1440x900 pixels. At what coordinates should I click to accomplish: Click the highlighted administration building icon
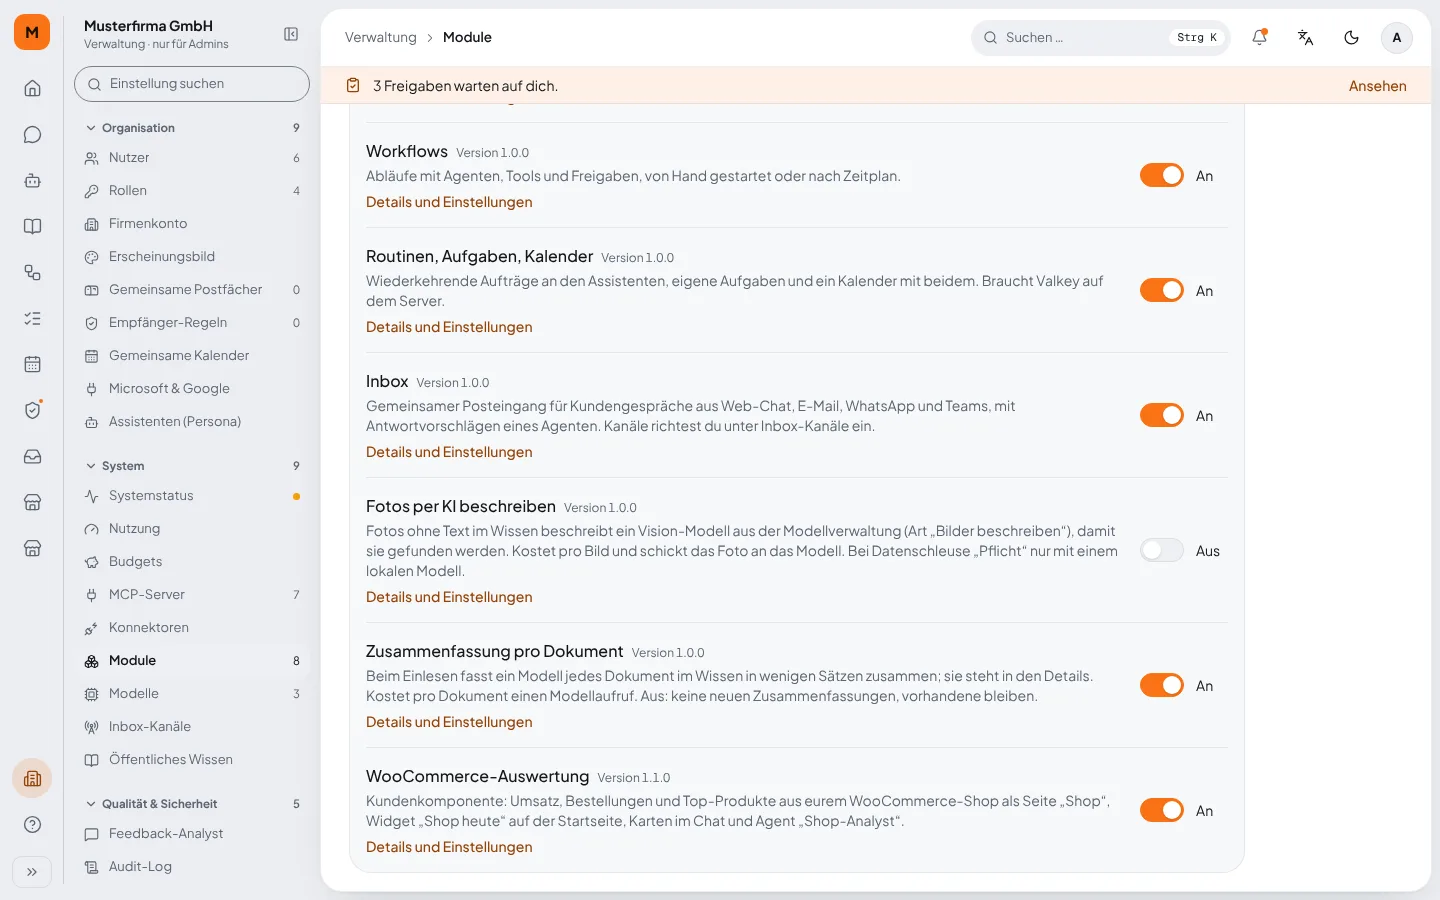tap(32, 778)
